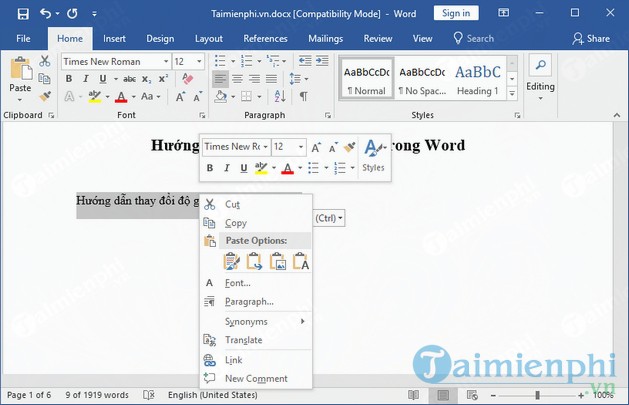The image size is (629, 405).
Task: Apply red font color in the ribbon
Action: point(121,97)
